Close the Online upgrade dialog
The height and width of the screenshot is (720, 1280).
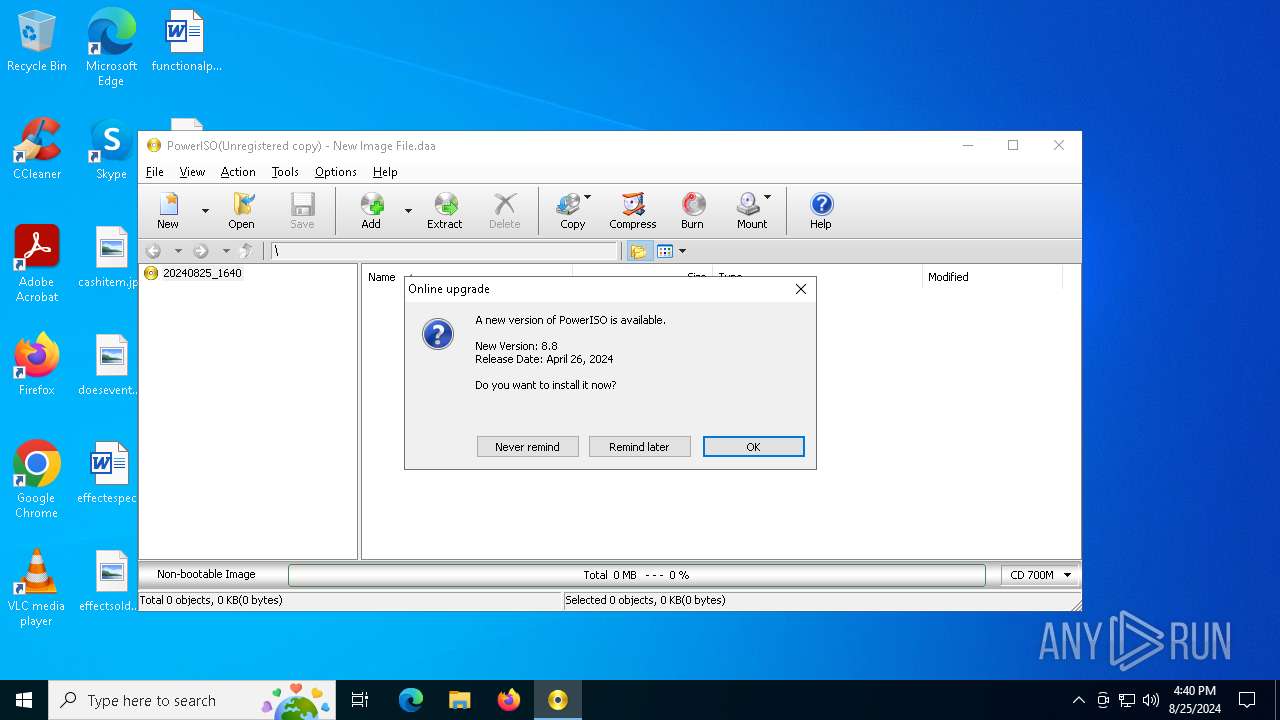[x=800, y=289]
